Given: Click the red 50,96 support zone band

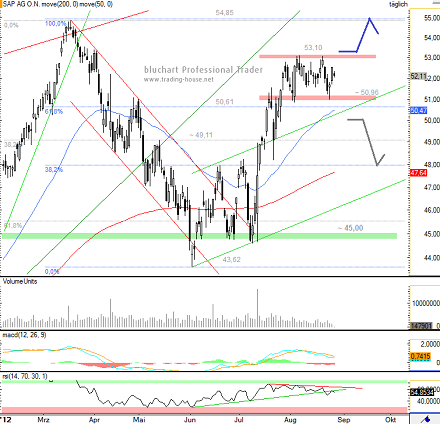Looking at the screenshot, I should pos(317,98).
